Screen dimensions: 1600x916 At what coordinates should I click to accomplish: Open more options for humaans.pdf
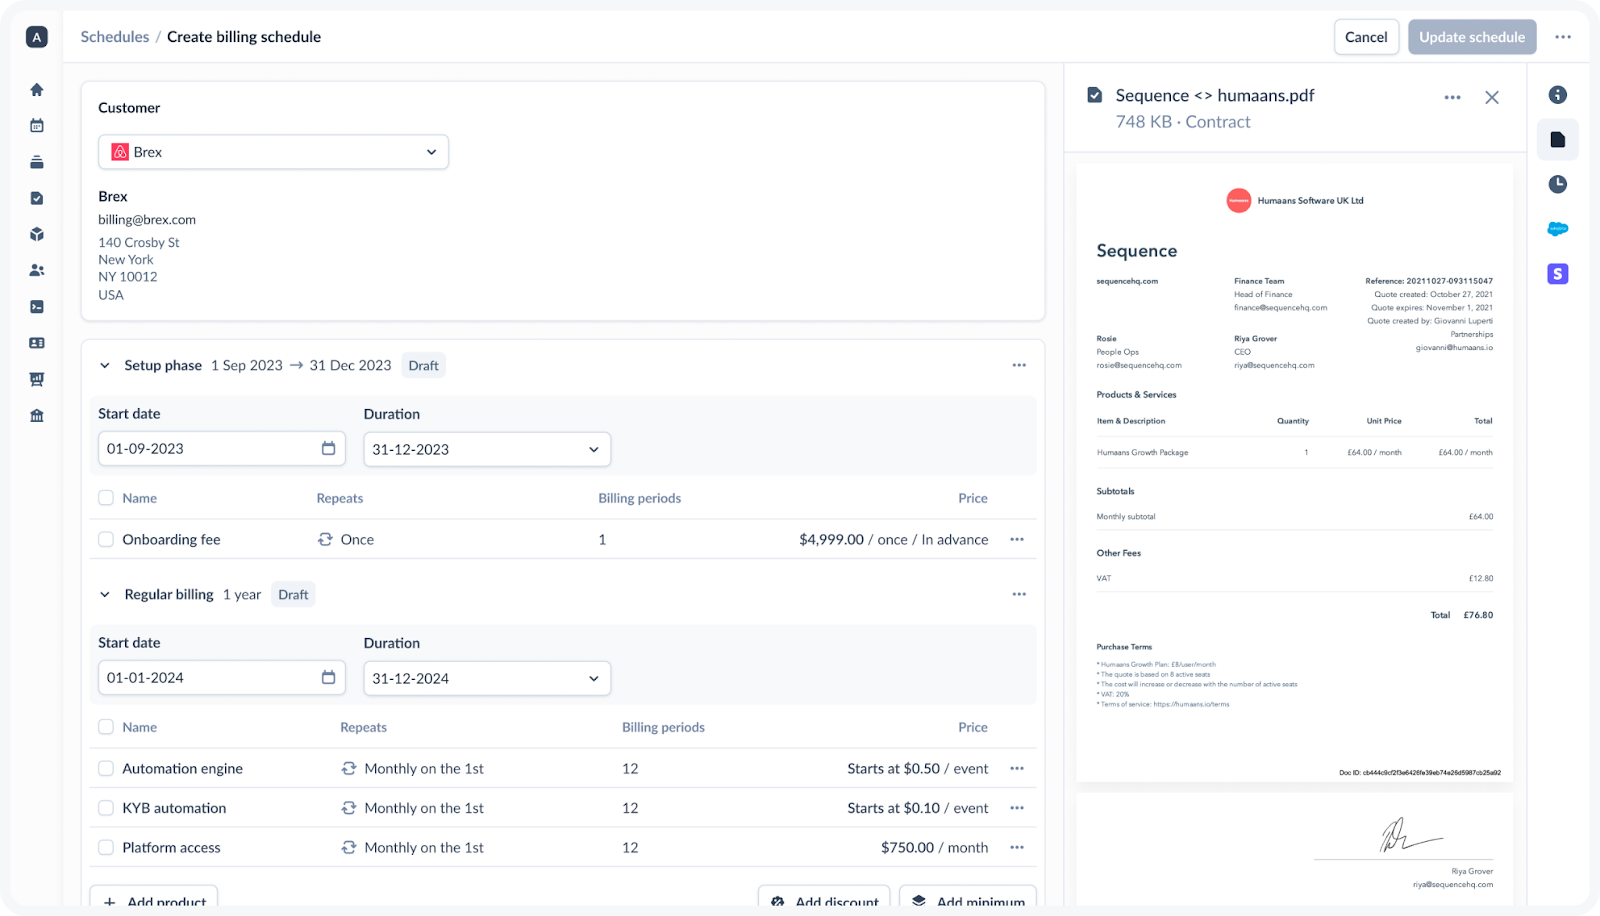tap(1453, 97)
